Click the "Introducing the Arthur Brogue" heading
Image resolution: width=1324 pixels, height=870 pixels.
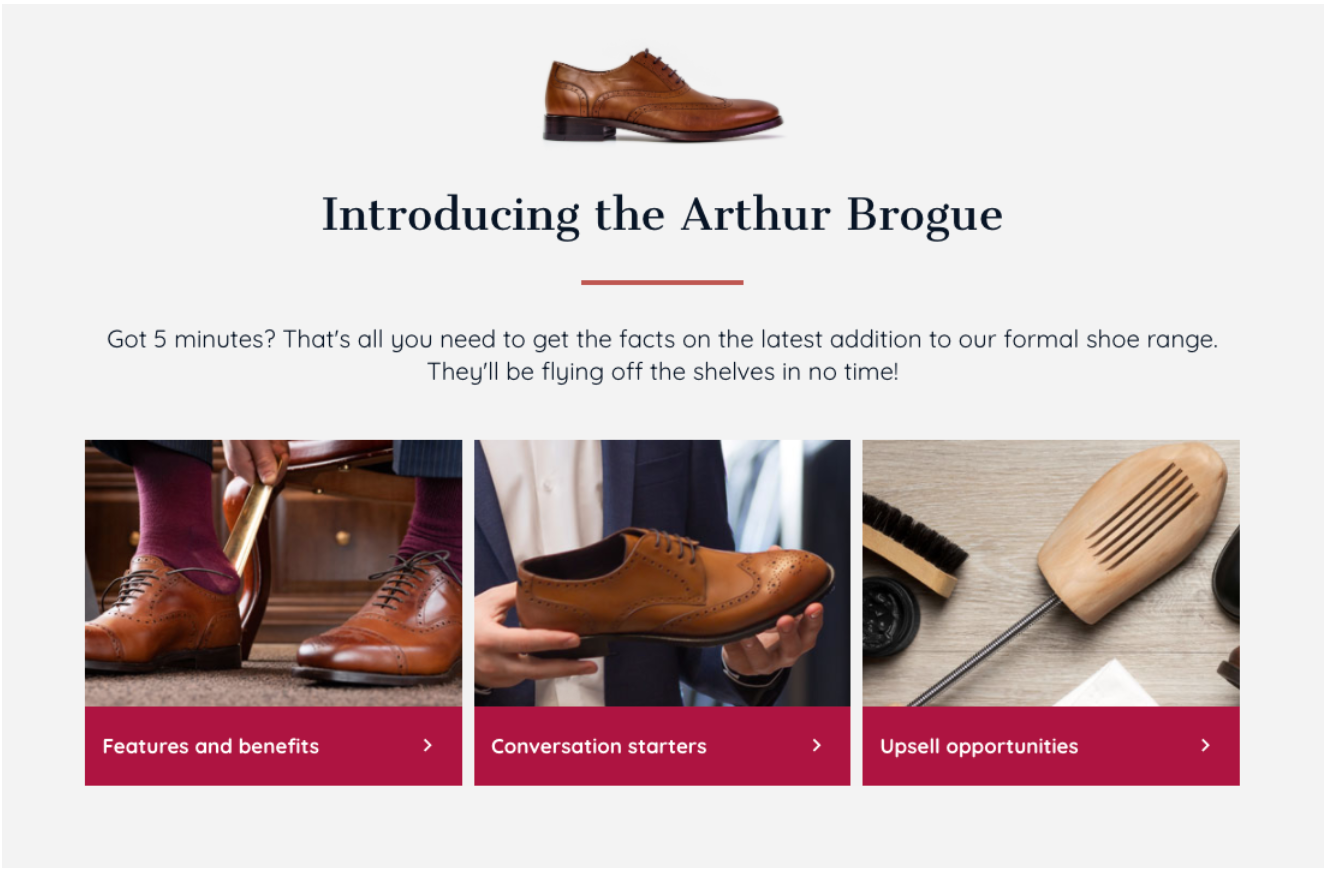tap(662, 215)
